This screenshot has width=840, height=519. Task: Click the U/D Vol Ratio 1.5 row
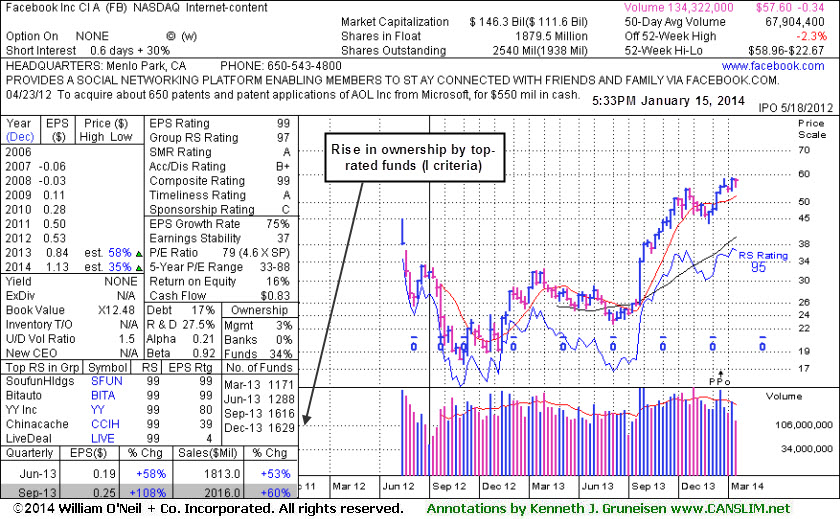click(70, 339)
